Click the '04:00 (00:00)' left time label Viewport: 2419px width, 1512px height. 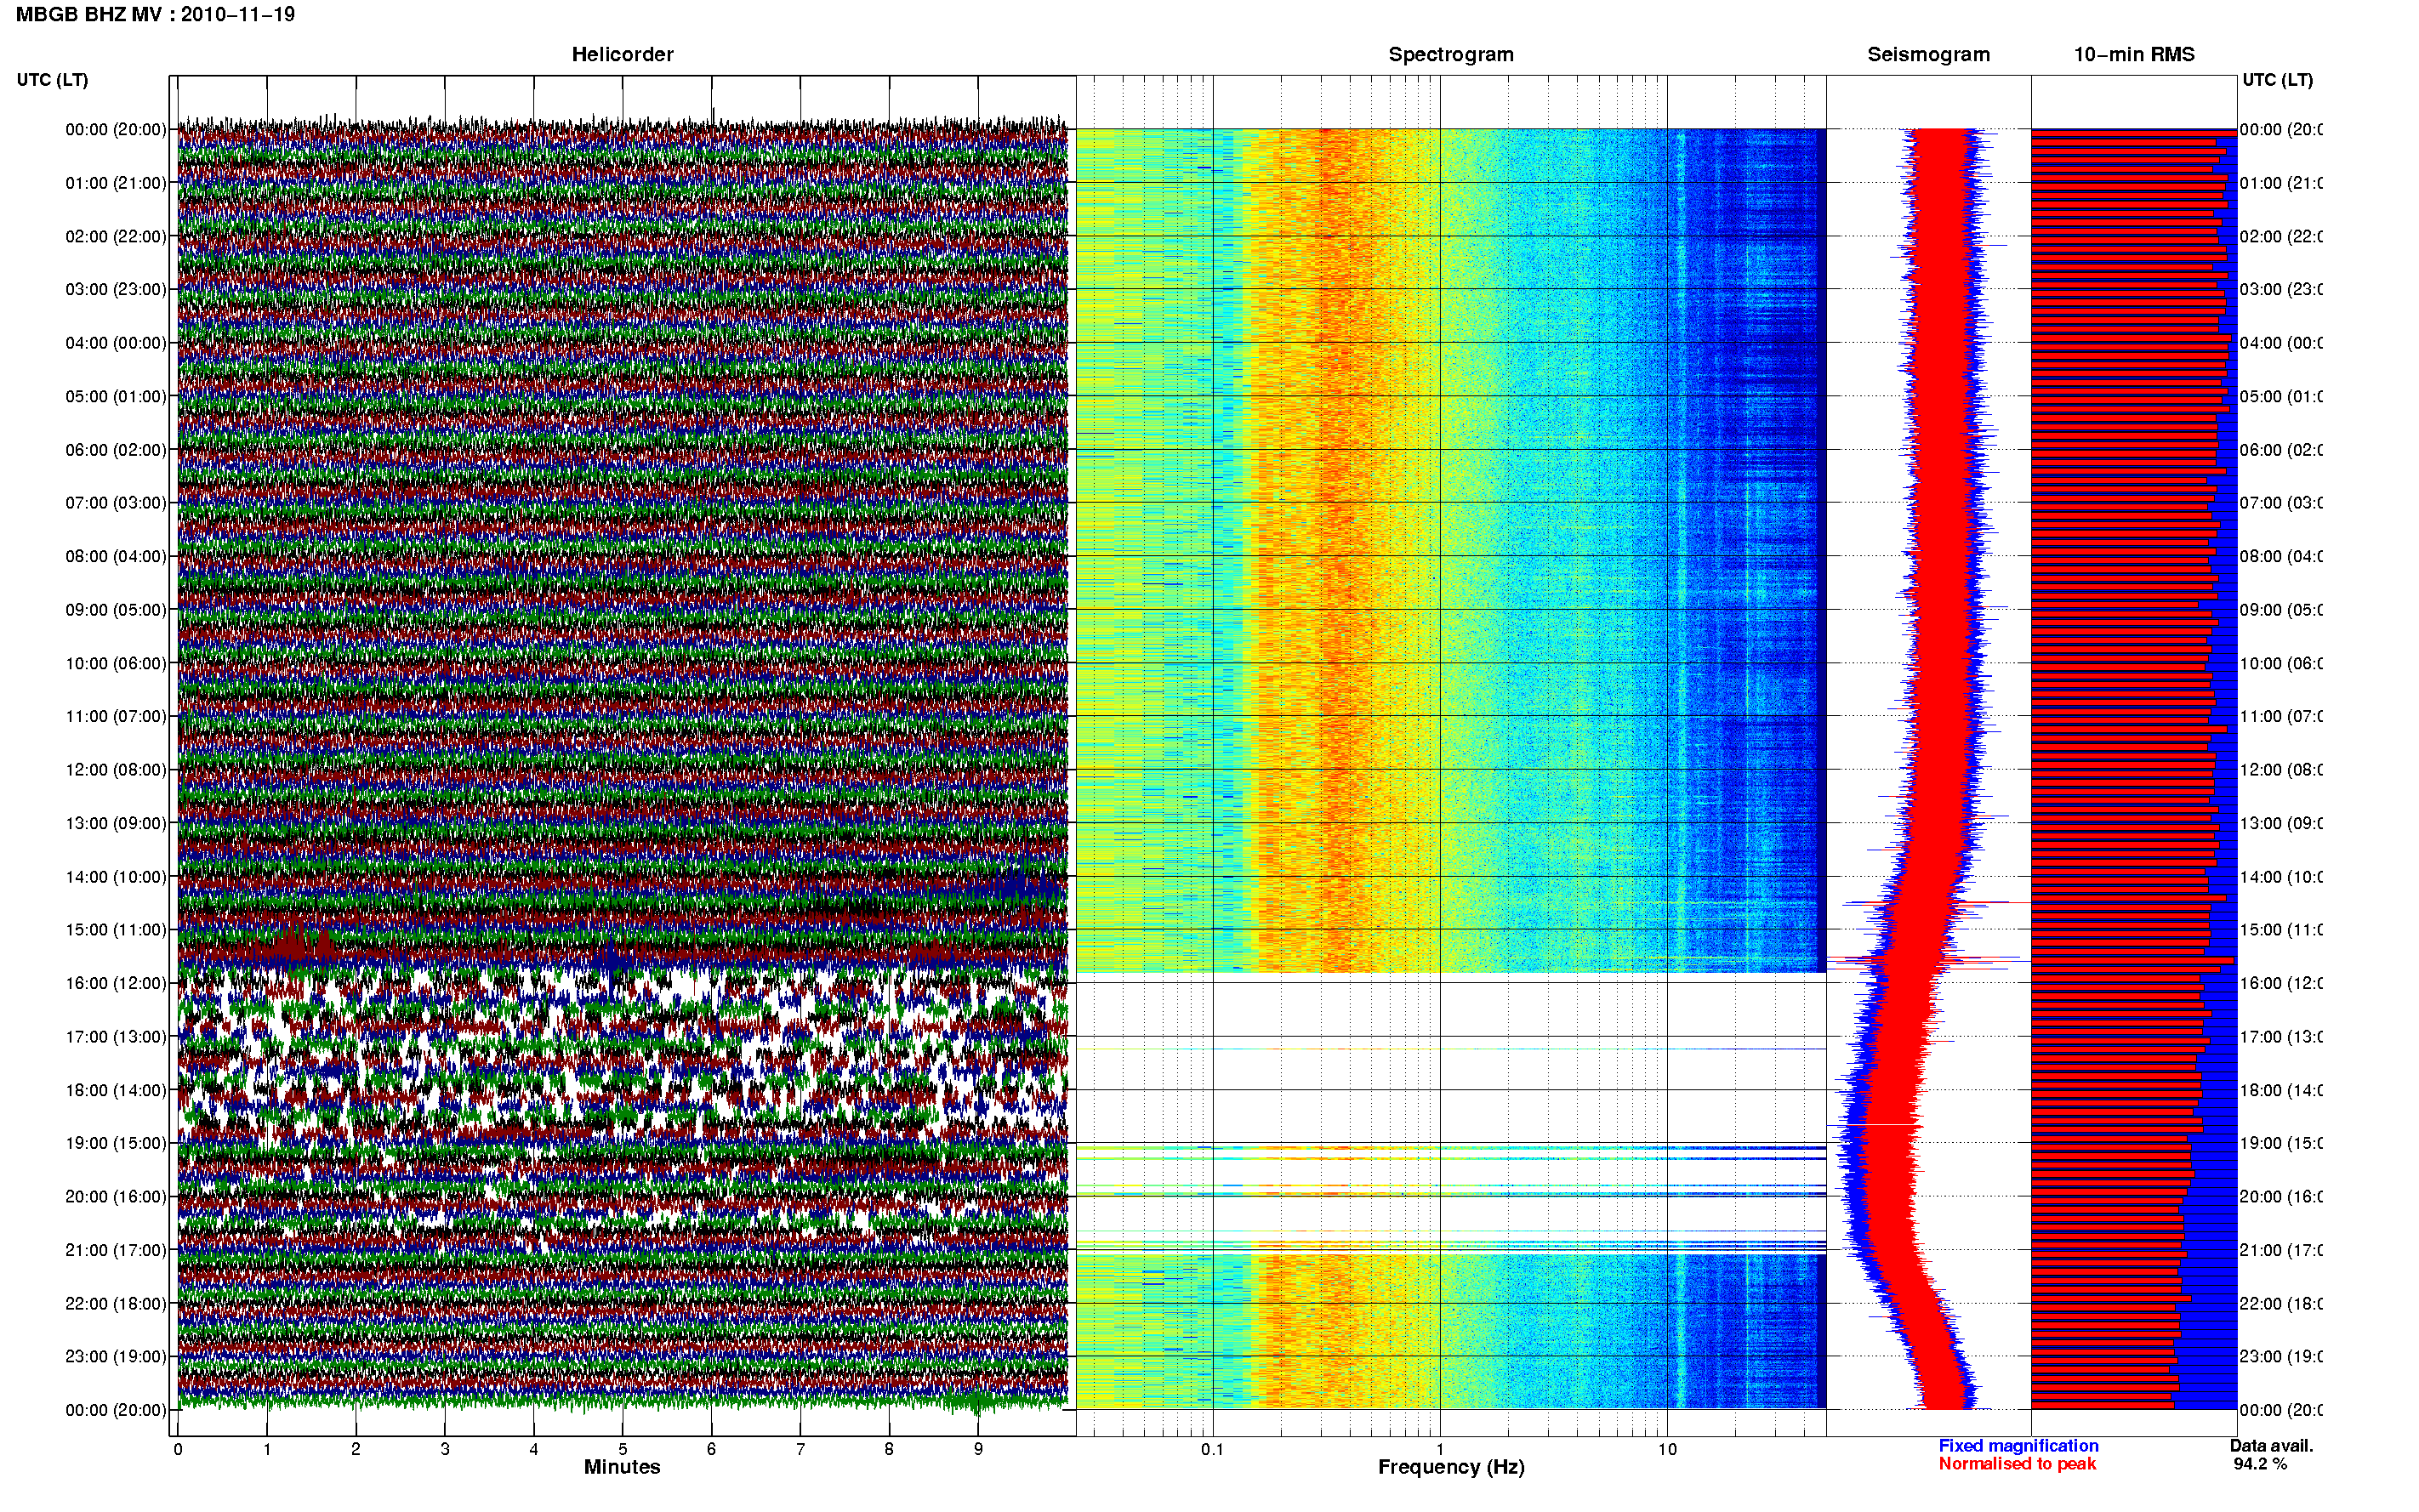point(116,343)
